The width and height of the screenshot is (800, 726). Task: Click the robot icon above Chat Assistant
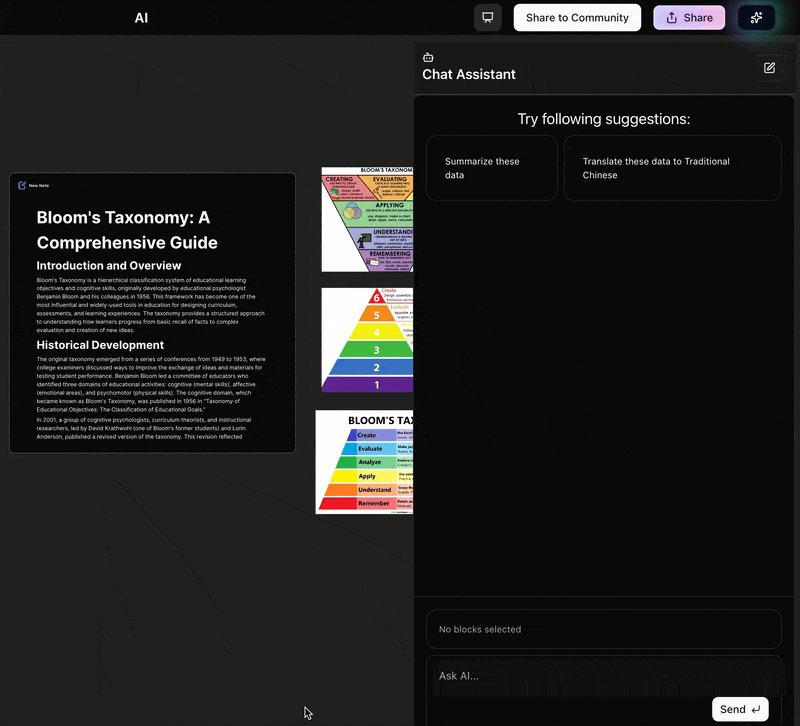[428, 57]
